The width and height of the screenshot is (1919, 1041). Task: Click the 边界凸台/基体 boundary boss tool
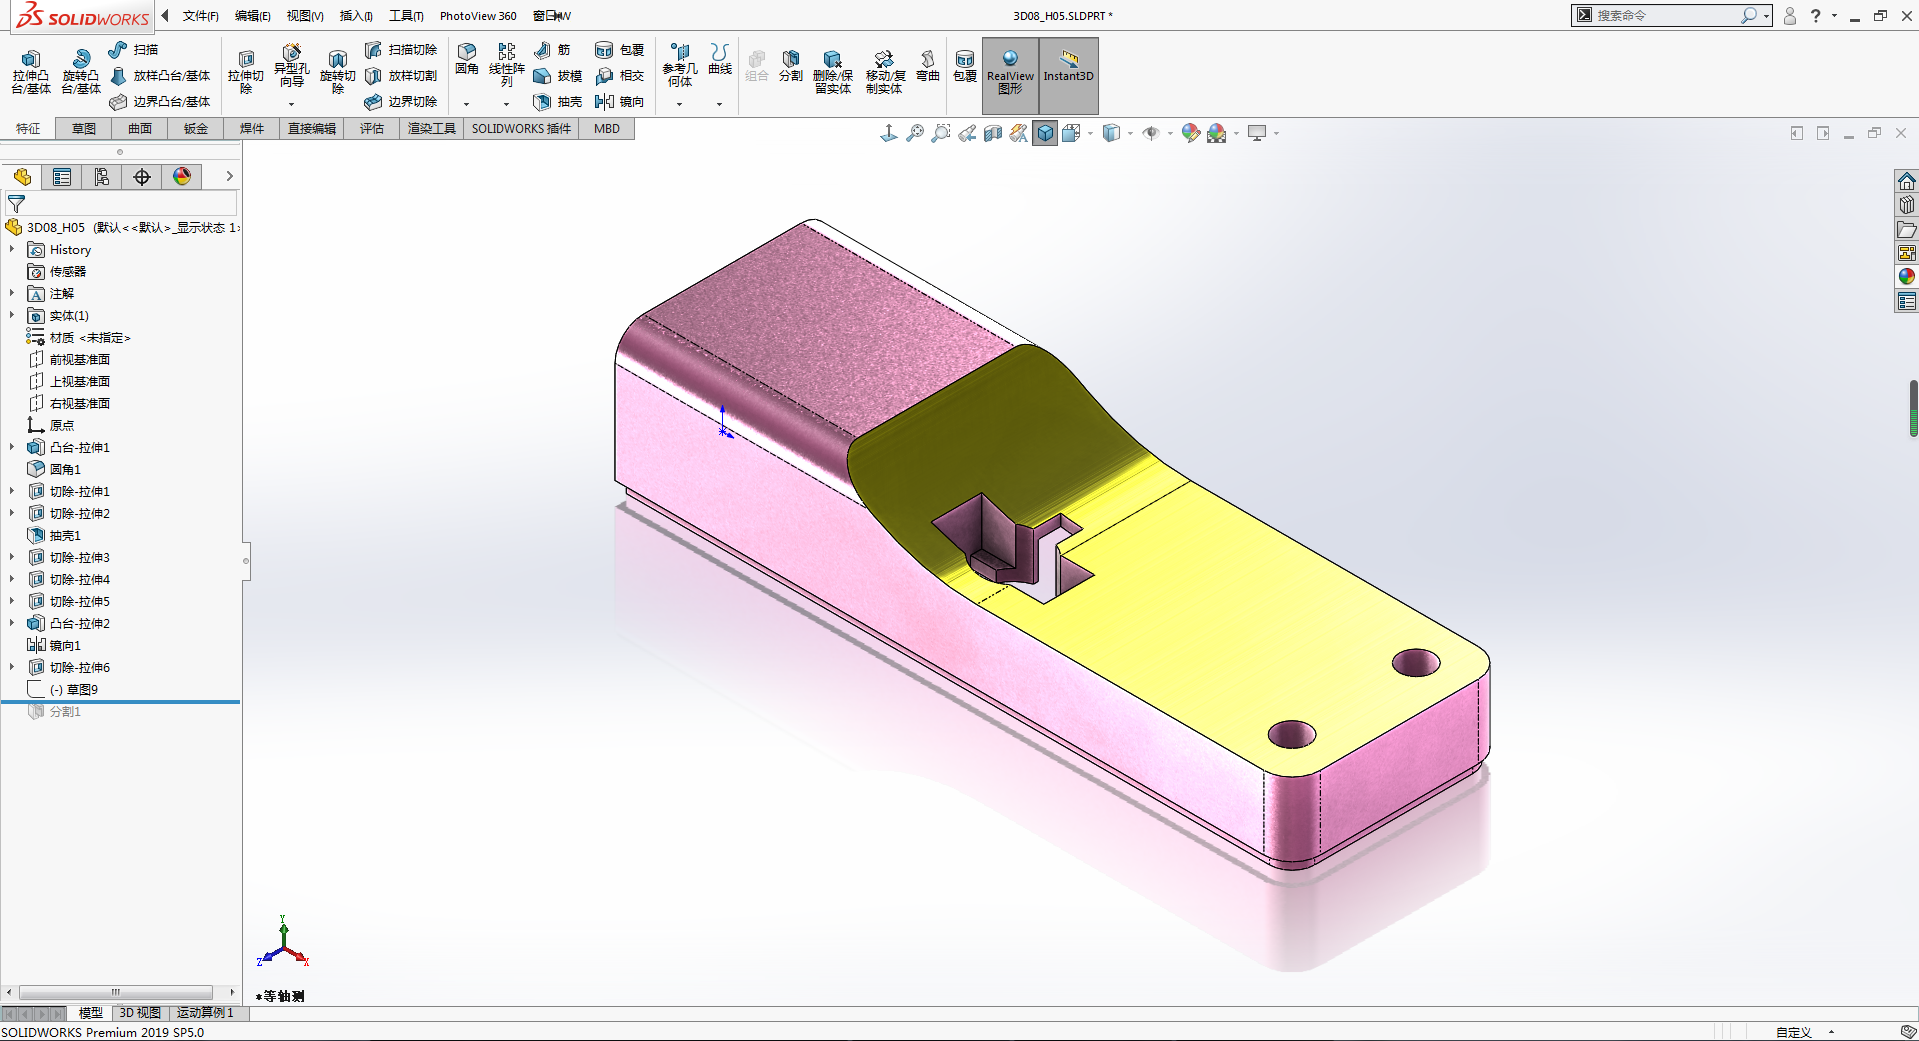160,101
